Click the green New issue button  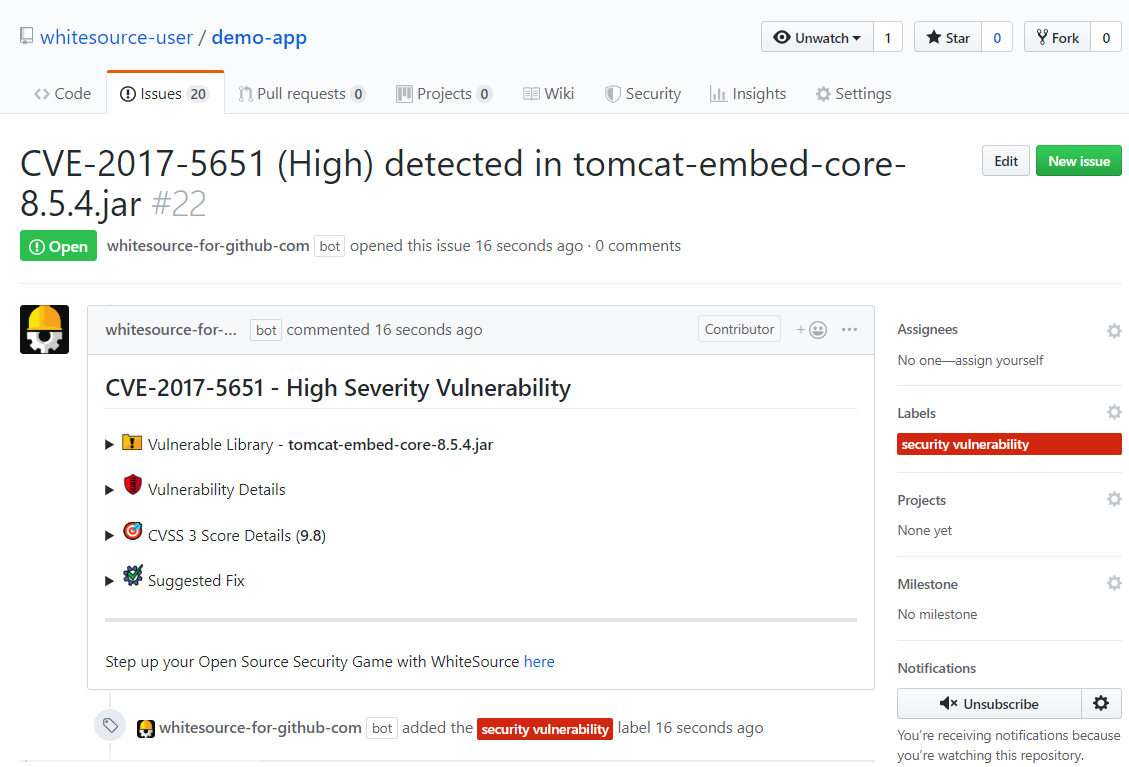pyautogui.click(x=1078, y=161)
